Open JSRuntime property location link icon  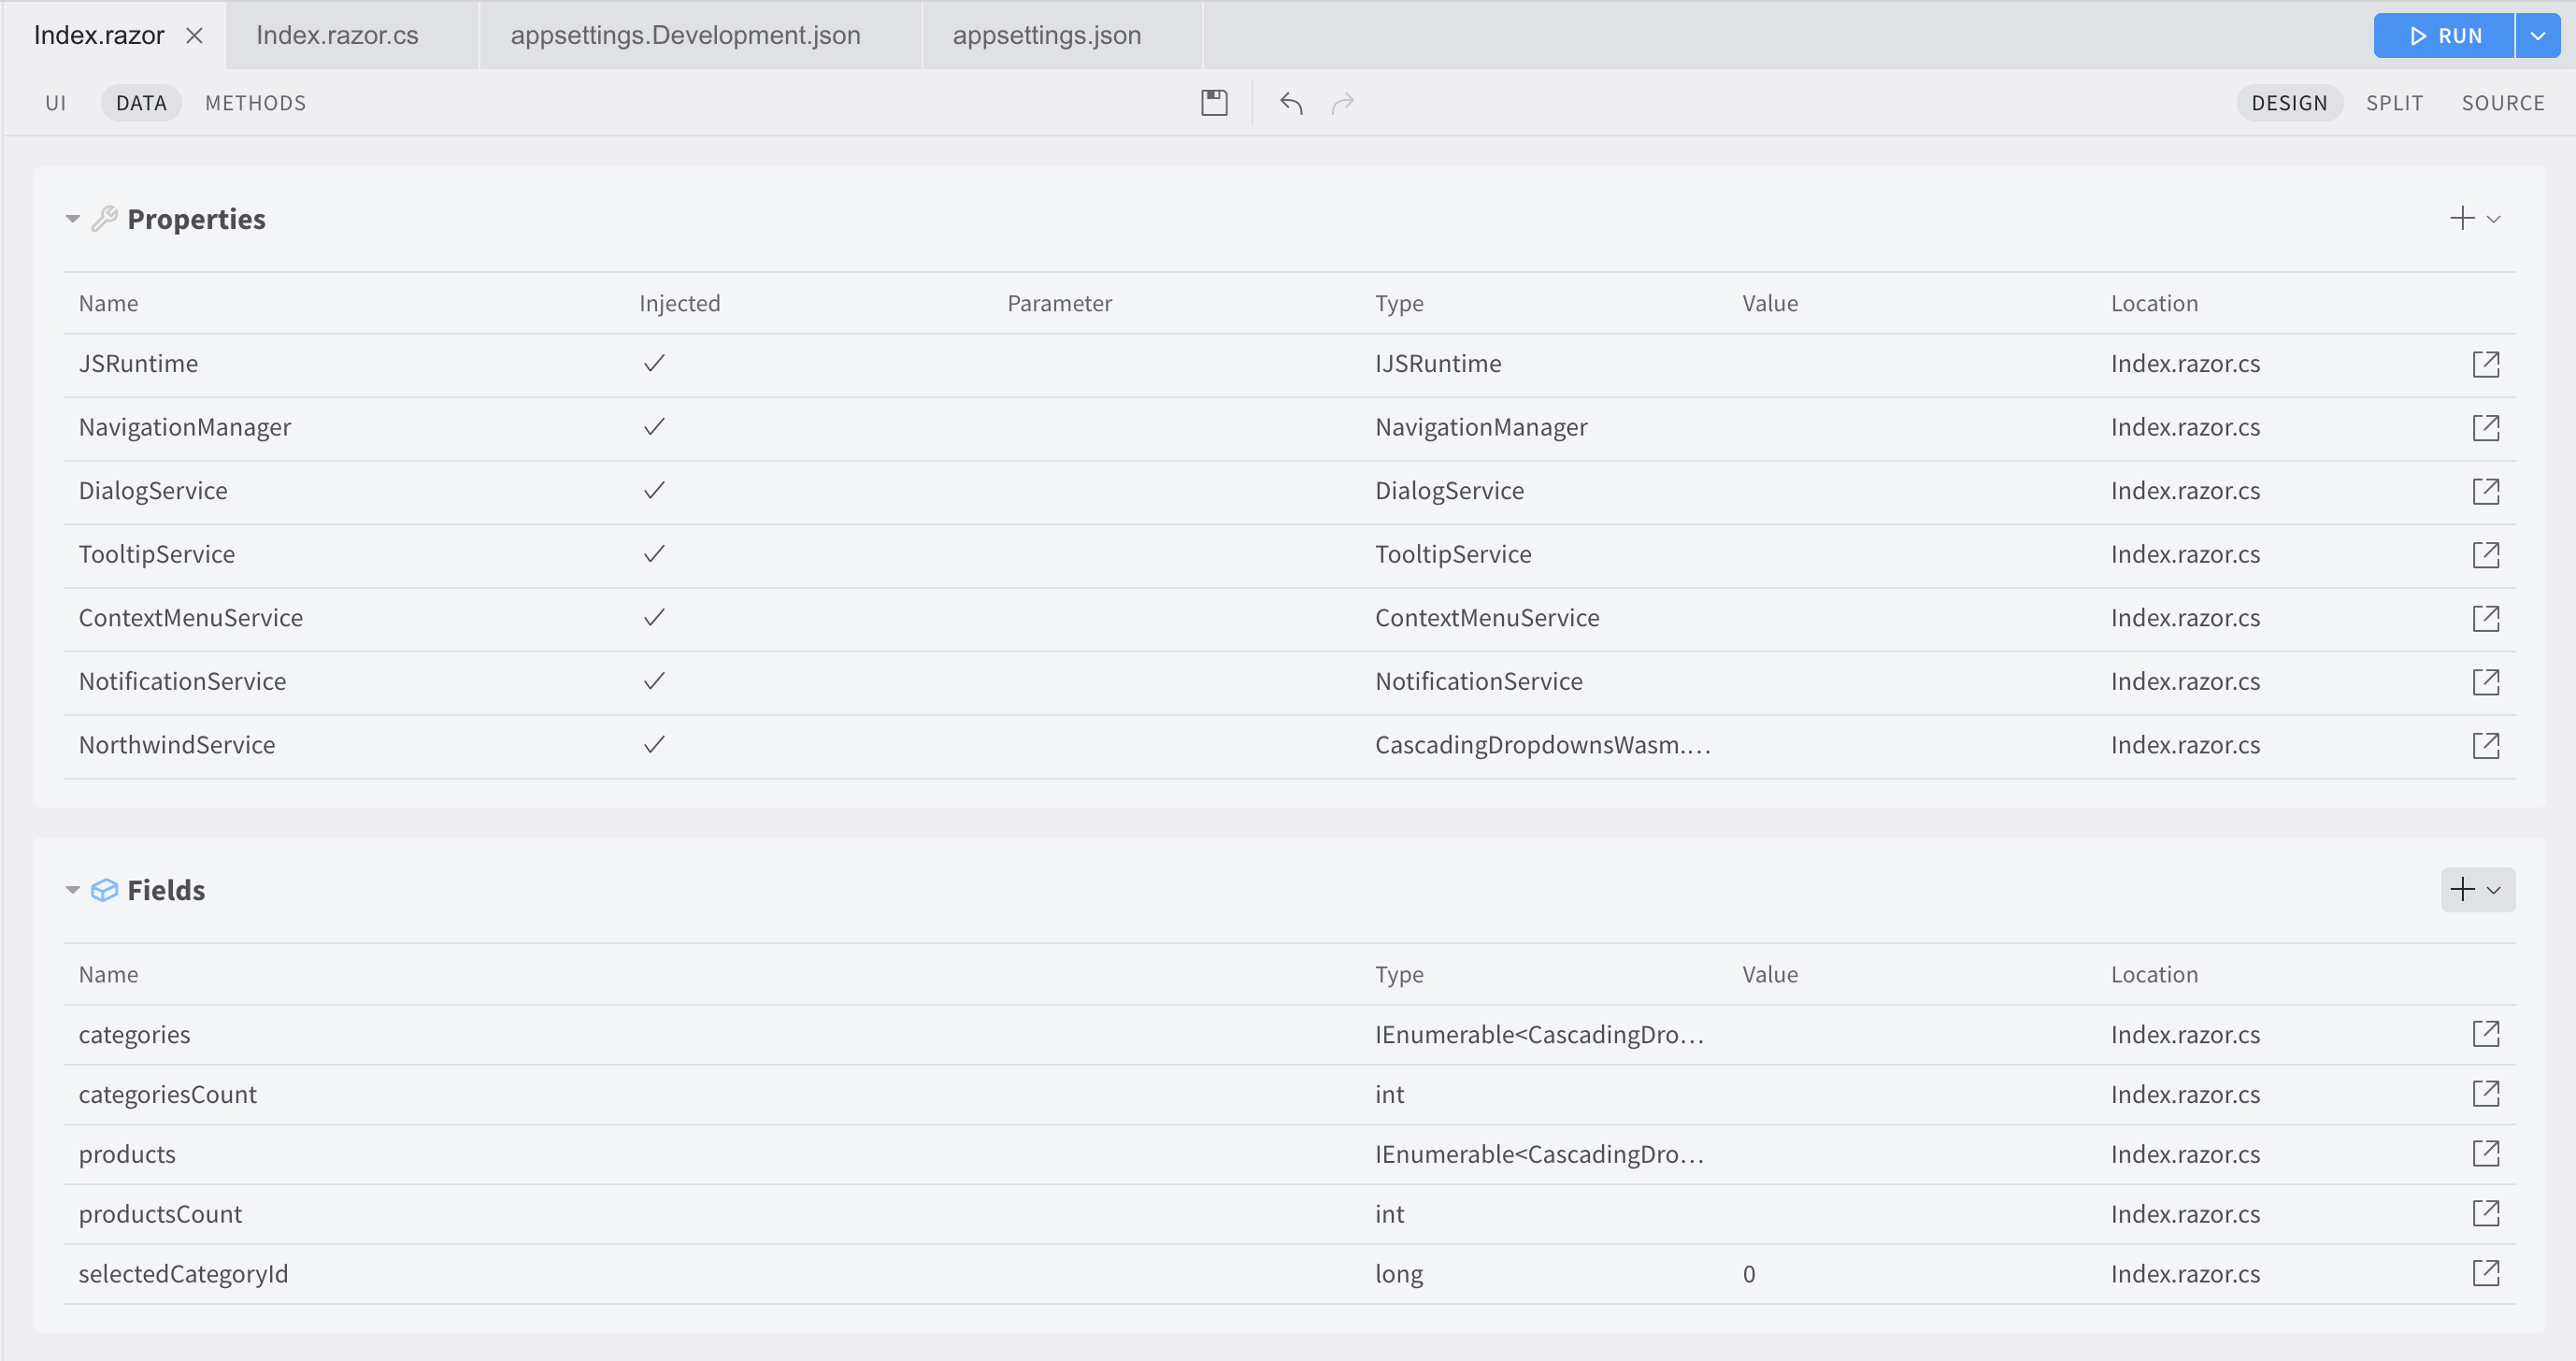click(2485, 364)
